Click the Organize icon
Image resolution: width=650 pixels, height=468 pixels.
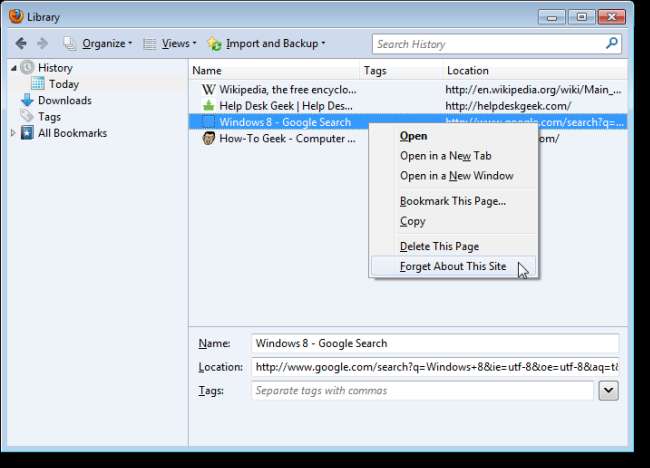tap(70, 43)
